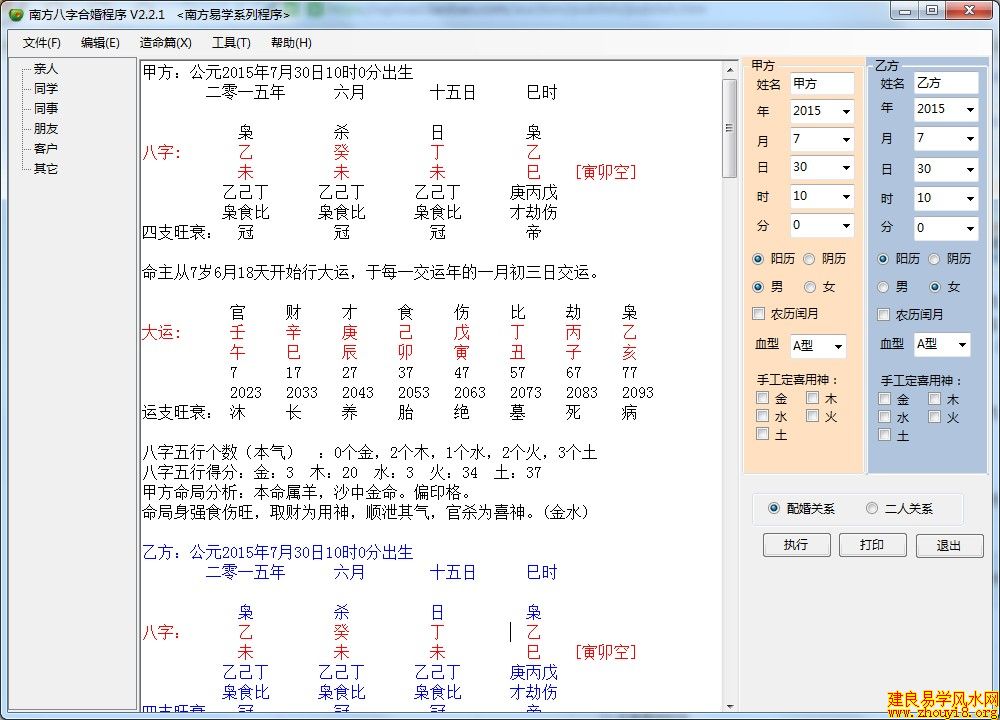Image resolution: width=1000 pixels, height=720 pixels.
Task: Check 金 element for 甲方
Action: (763, 399)
